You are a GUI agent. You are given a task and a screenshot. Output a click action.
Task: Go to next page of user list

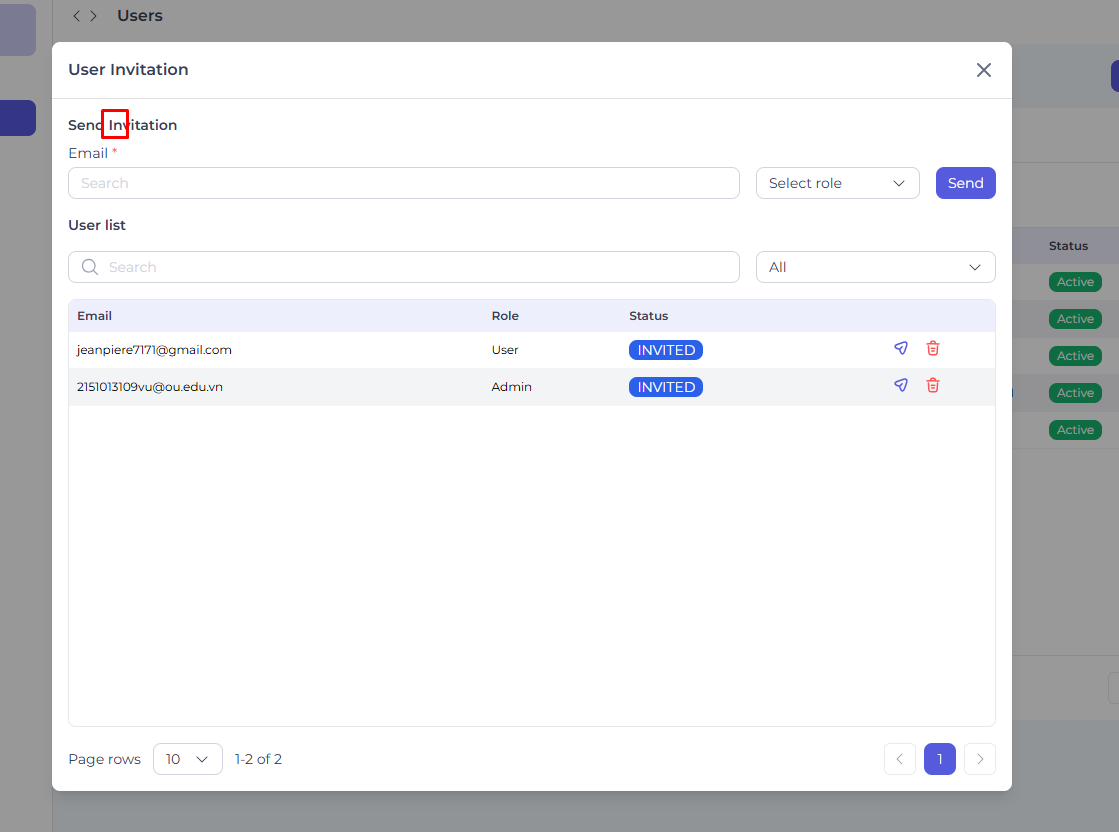979,759
